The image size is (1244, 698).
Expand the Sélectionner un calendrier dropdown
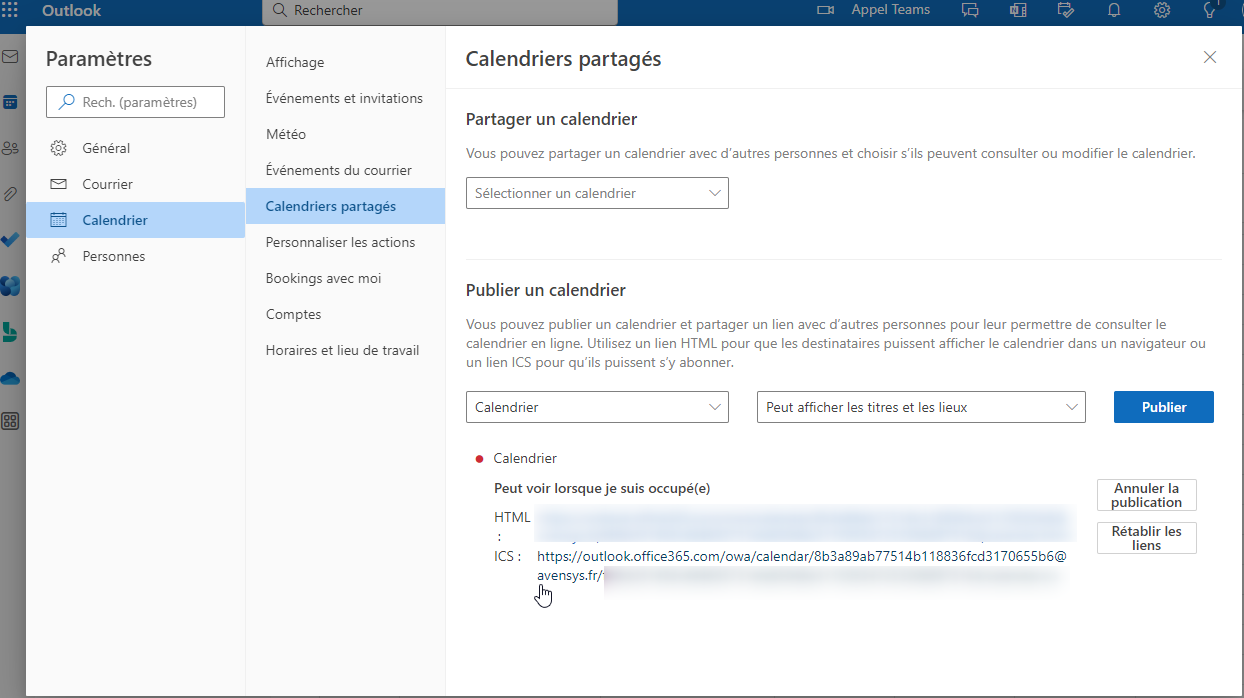[x=597, y=193]
